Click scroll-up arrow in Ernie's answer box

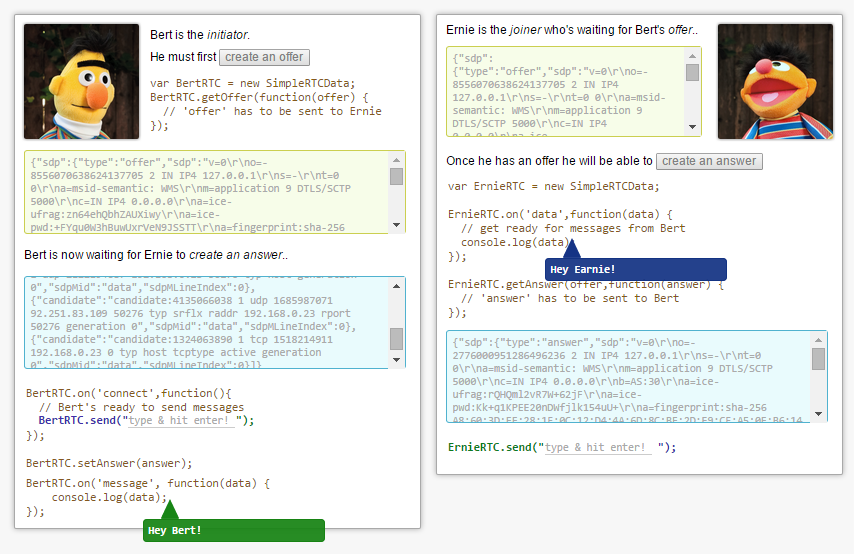pyautogui.click(x=818, y=340)
